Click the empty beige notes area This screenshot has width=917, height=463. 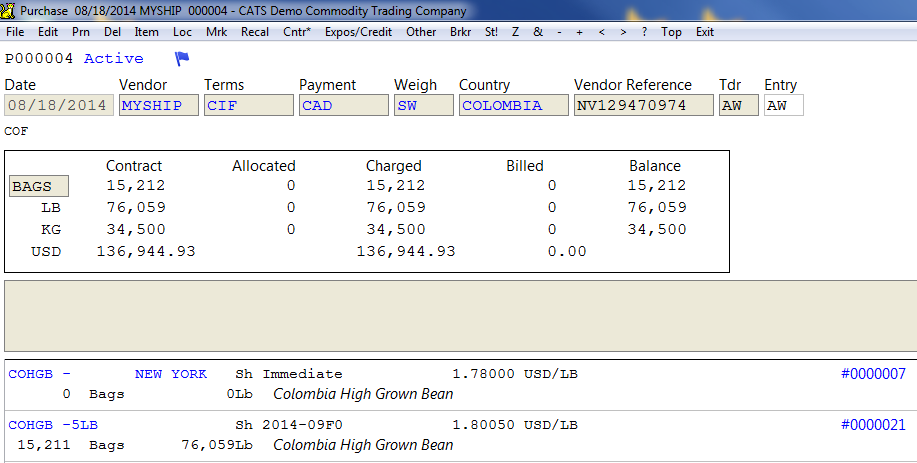click(460, 316)
